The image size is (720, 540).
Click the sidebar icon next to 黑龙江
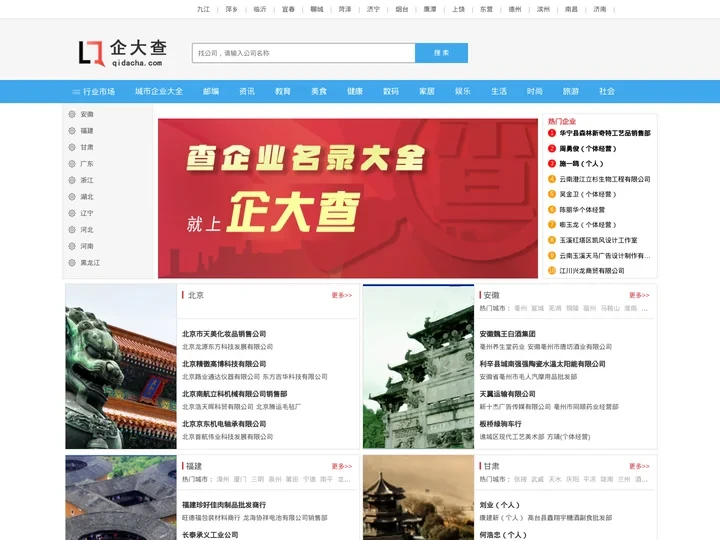(x=72, y=263)
